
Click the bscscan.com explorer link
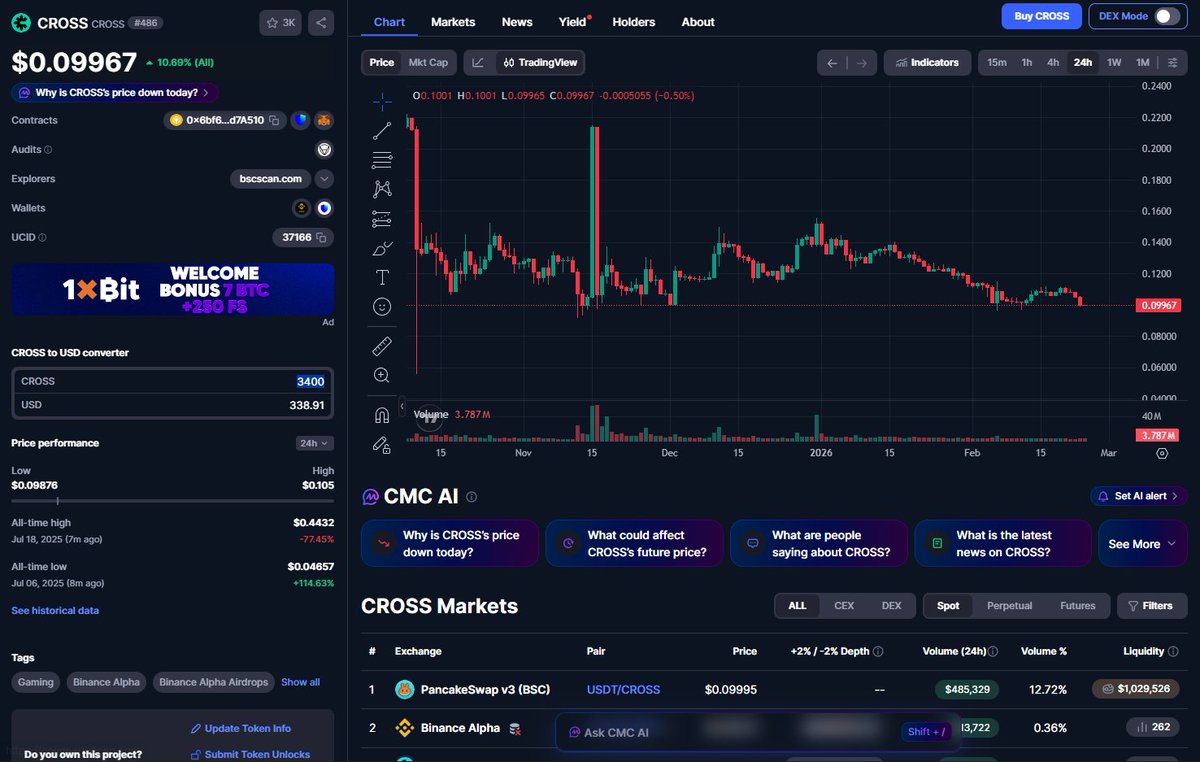(x=270, y=179)
